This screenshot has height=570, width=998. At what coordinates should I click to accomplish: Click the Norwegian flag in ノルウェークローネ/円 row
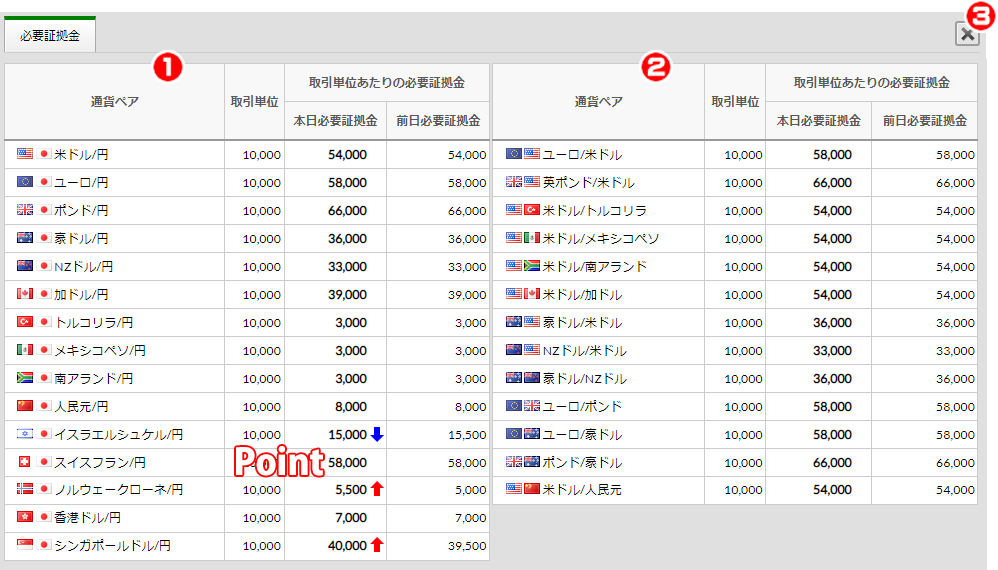coord(25,489)
